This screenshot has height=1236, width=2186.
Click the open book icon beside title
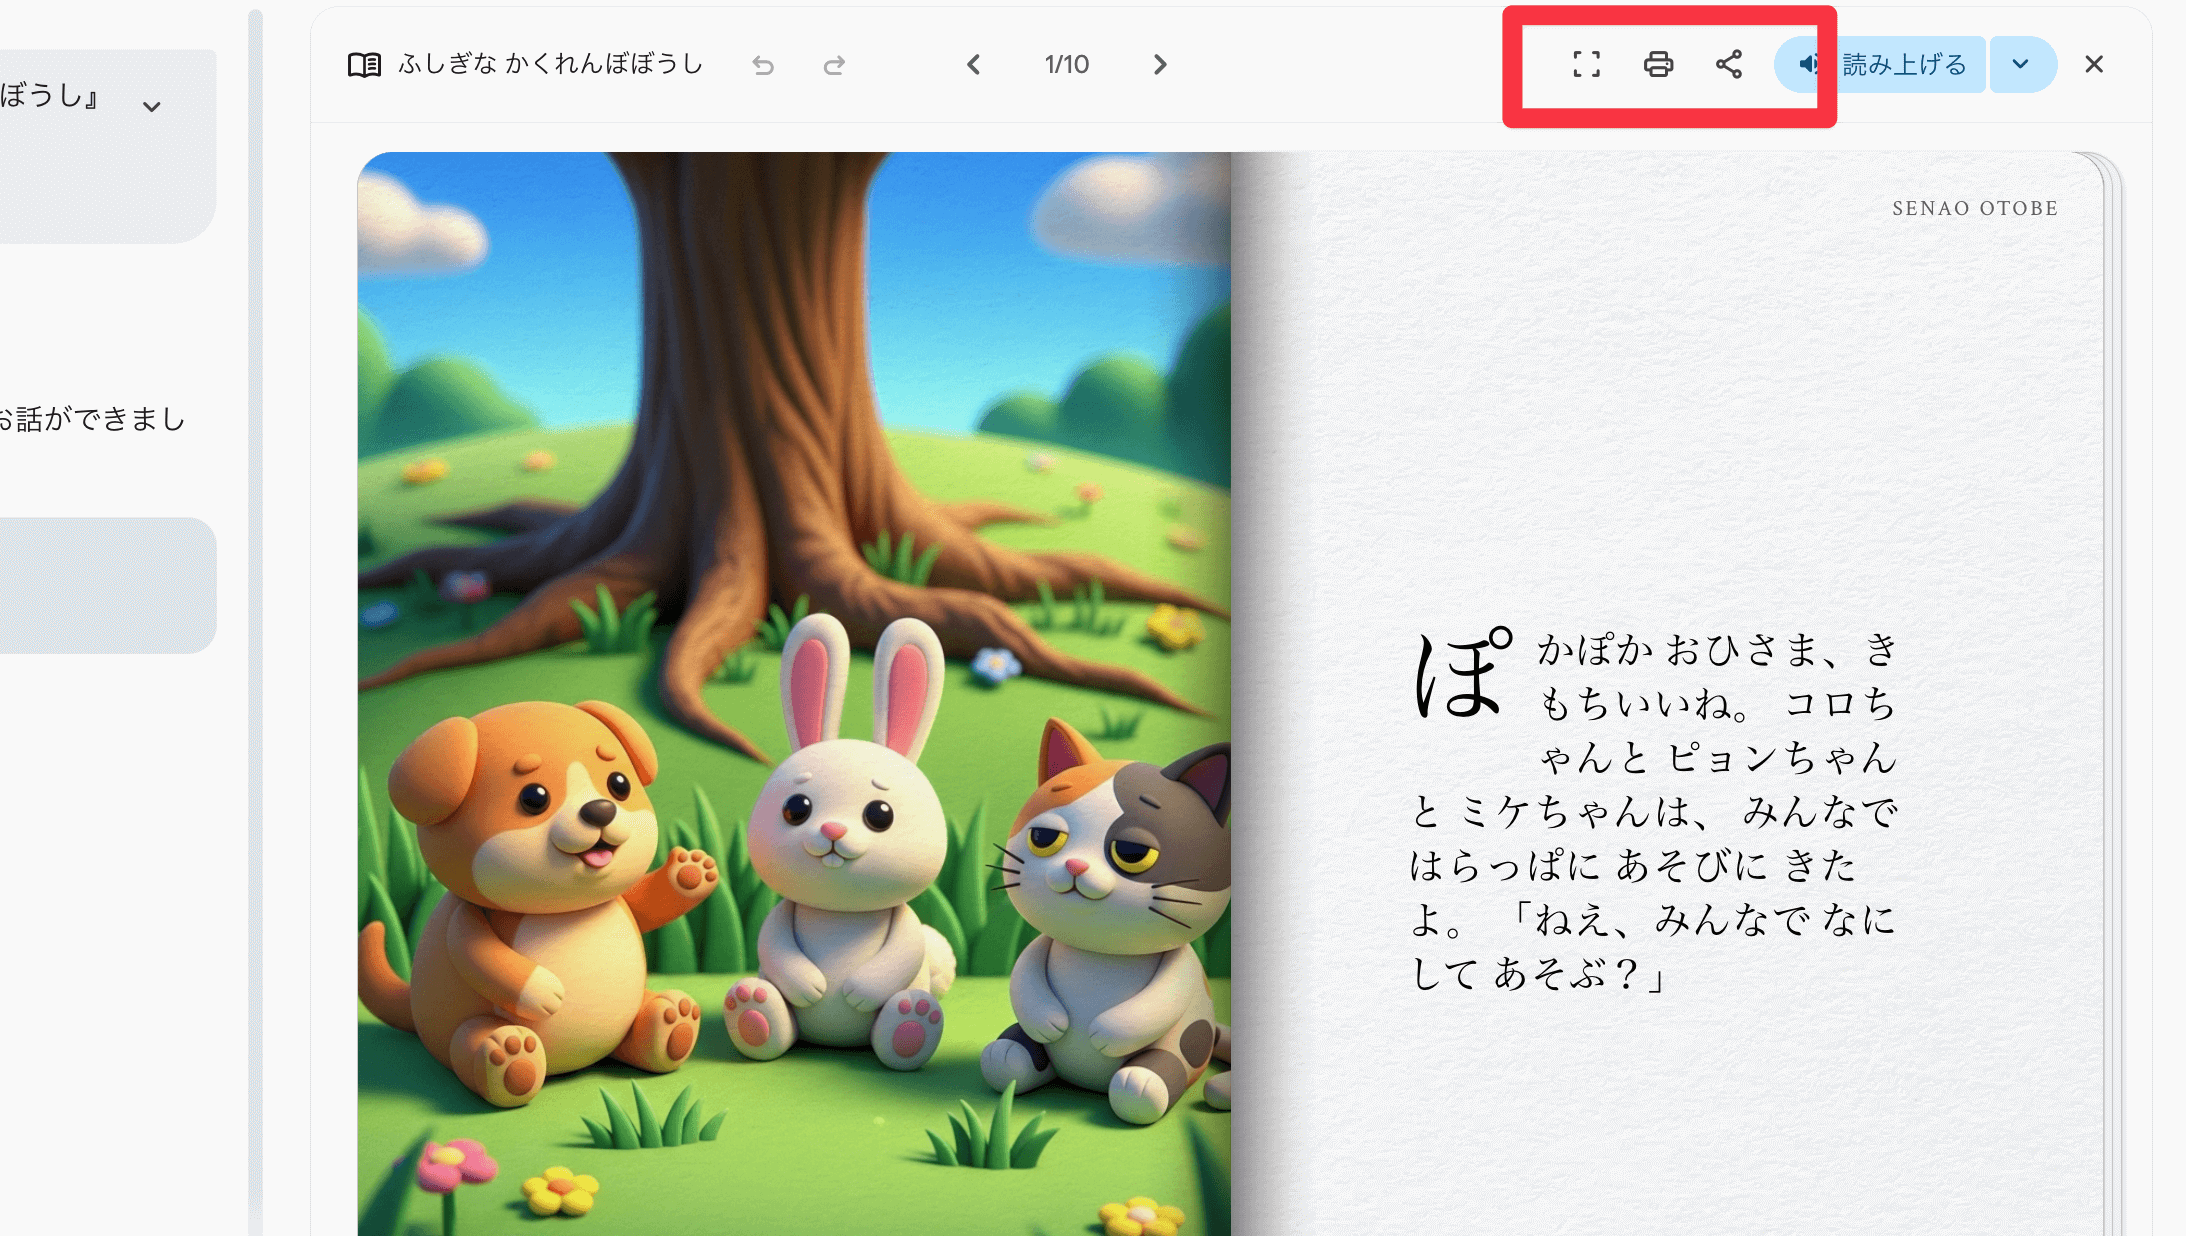364,65
